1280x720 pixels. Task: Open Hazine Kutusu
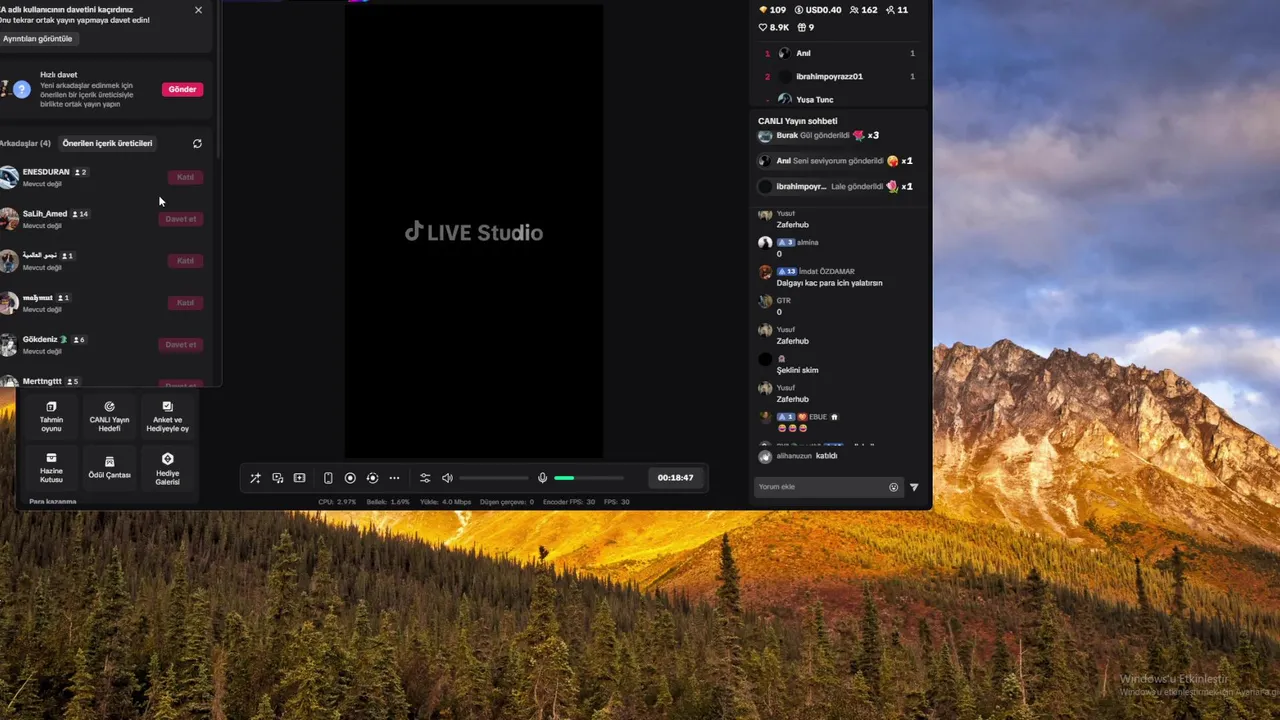[x=51, y=468]
